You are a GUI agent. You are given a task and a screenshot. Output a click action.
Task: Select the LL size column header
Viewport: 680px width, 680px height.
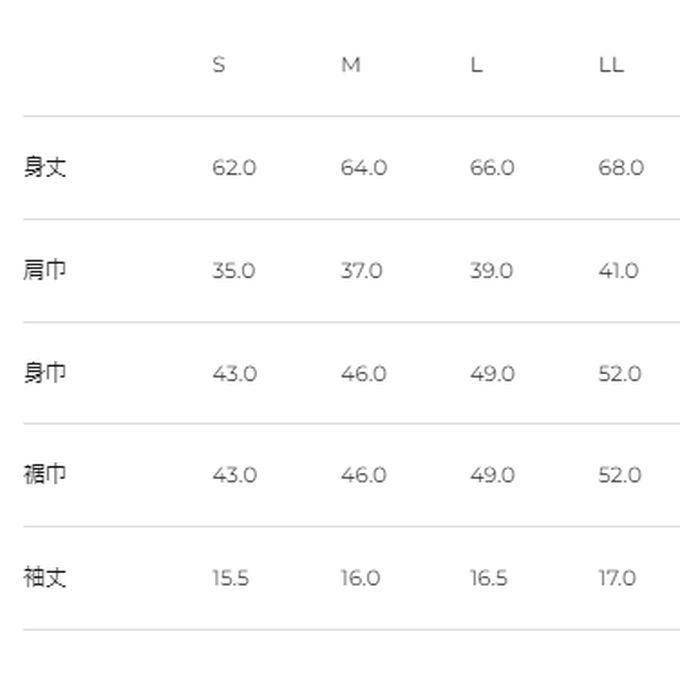611,65
